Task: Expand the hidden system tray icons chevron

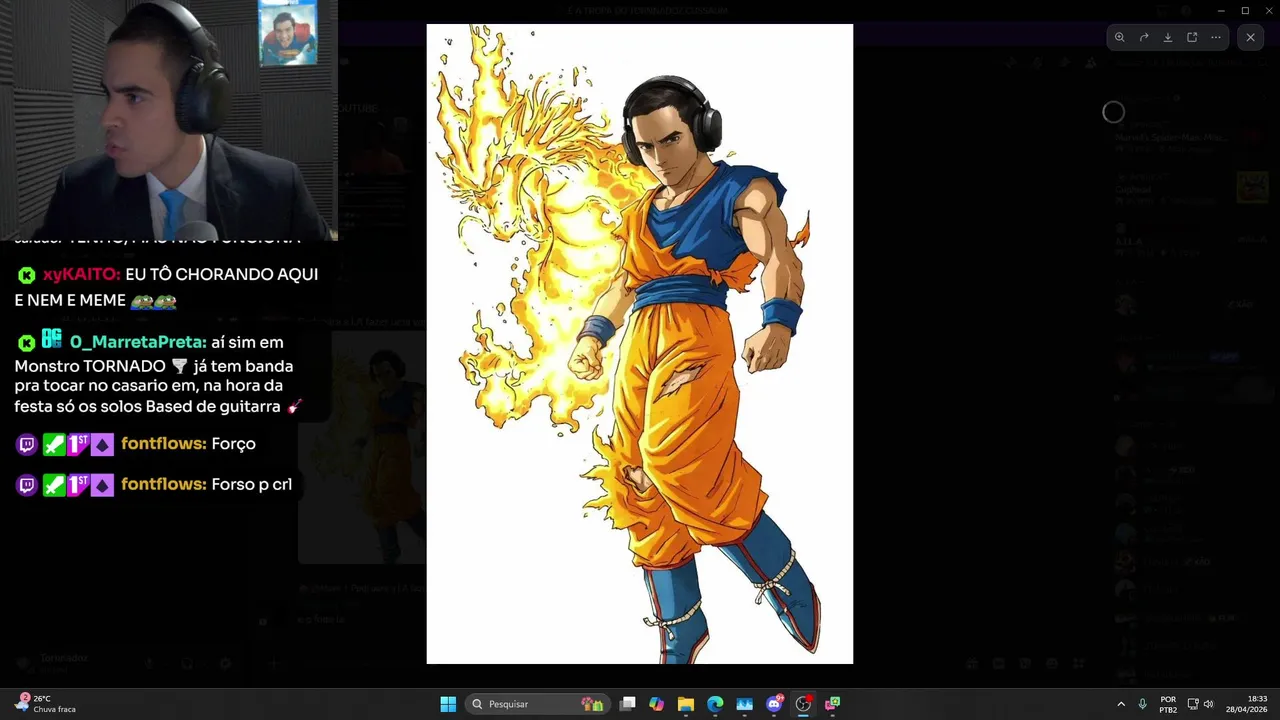Action: point(1120,704)
